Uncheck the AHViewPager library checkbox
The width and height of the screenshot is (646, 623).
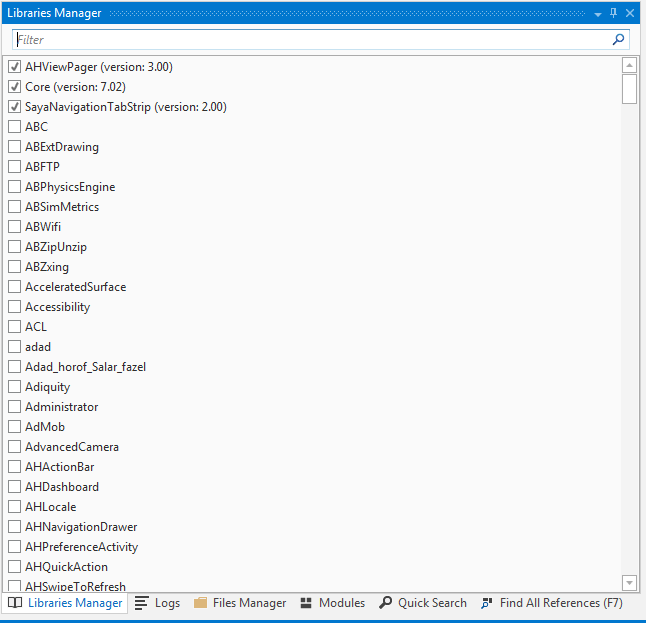point(14,67)
